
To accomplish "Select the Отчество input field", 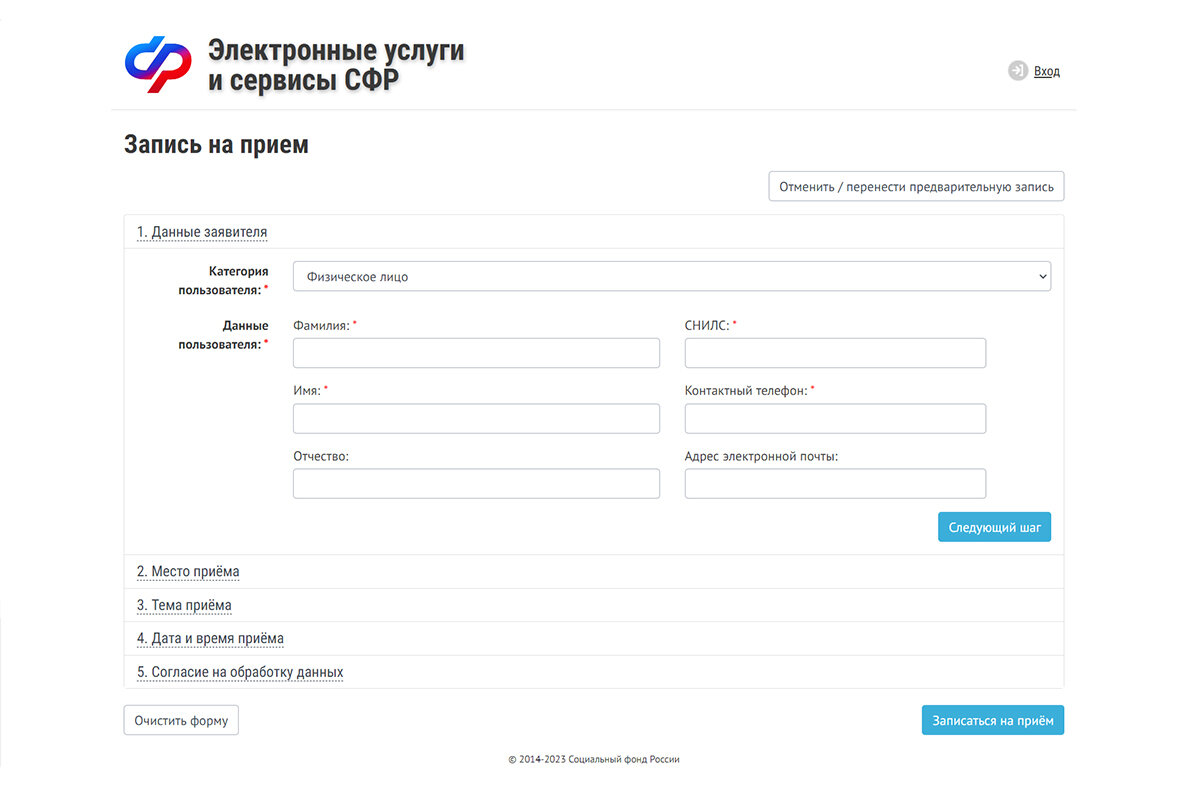I will point(476,483).
